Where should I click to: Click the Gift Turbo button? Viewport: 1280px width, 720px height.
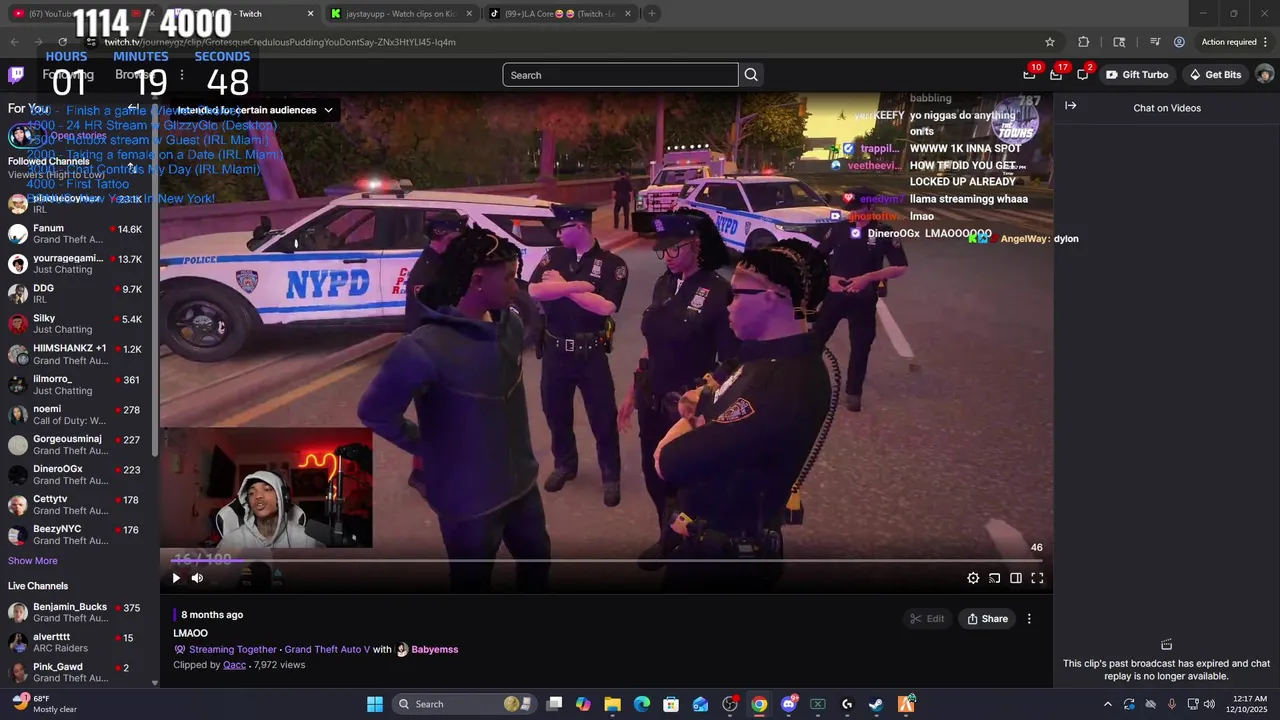pyautogui.click(x=1137, y=75)
